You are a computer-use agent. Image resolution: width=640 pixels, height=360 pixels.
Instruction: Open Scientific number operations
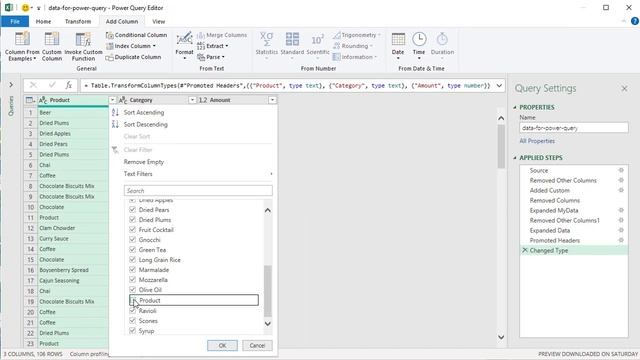click(x=318, y=46)
